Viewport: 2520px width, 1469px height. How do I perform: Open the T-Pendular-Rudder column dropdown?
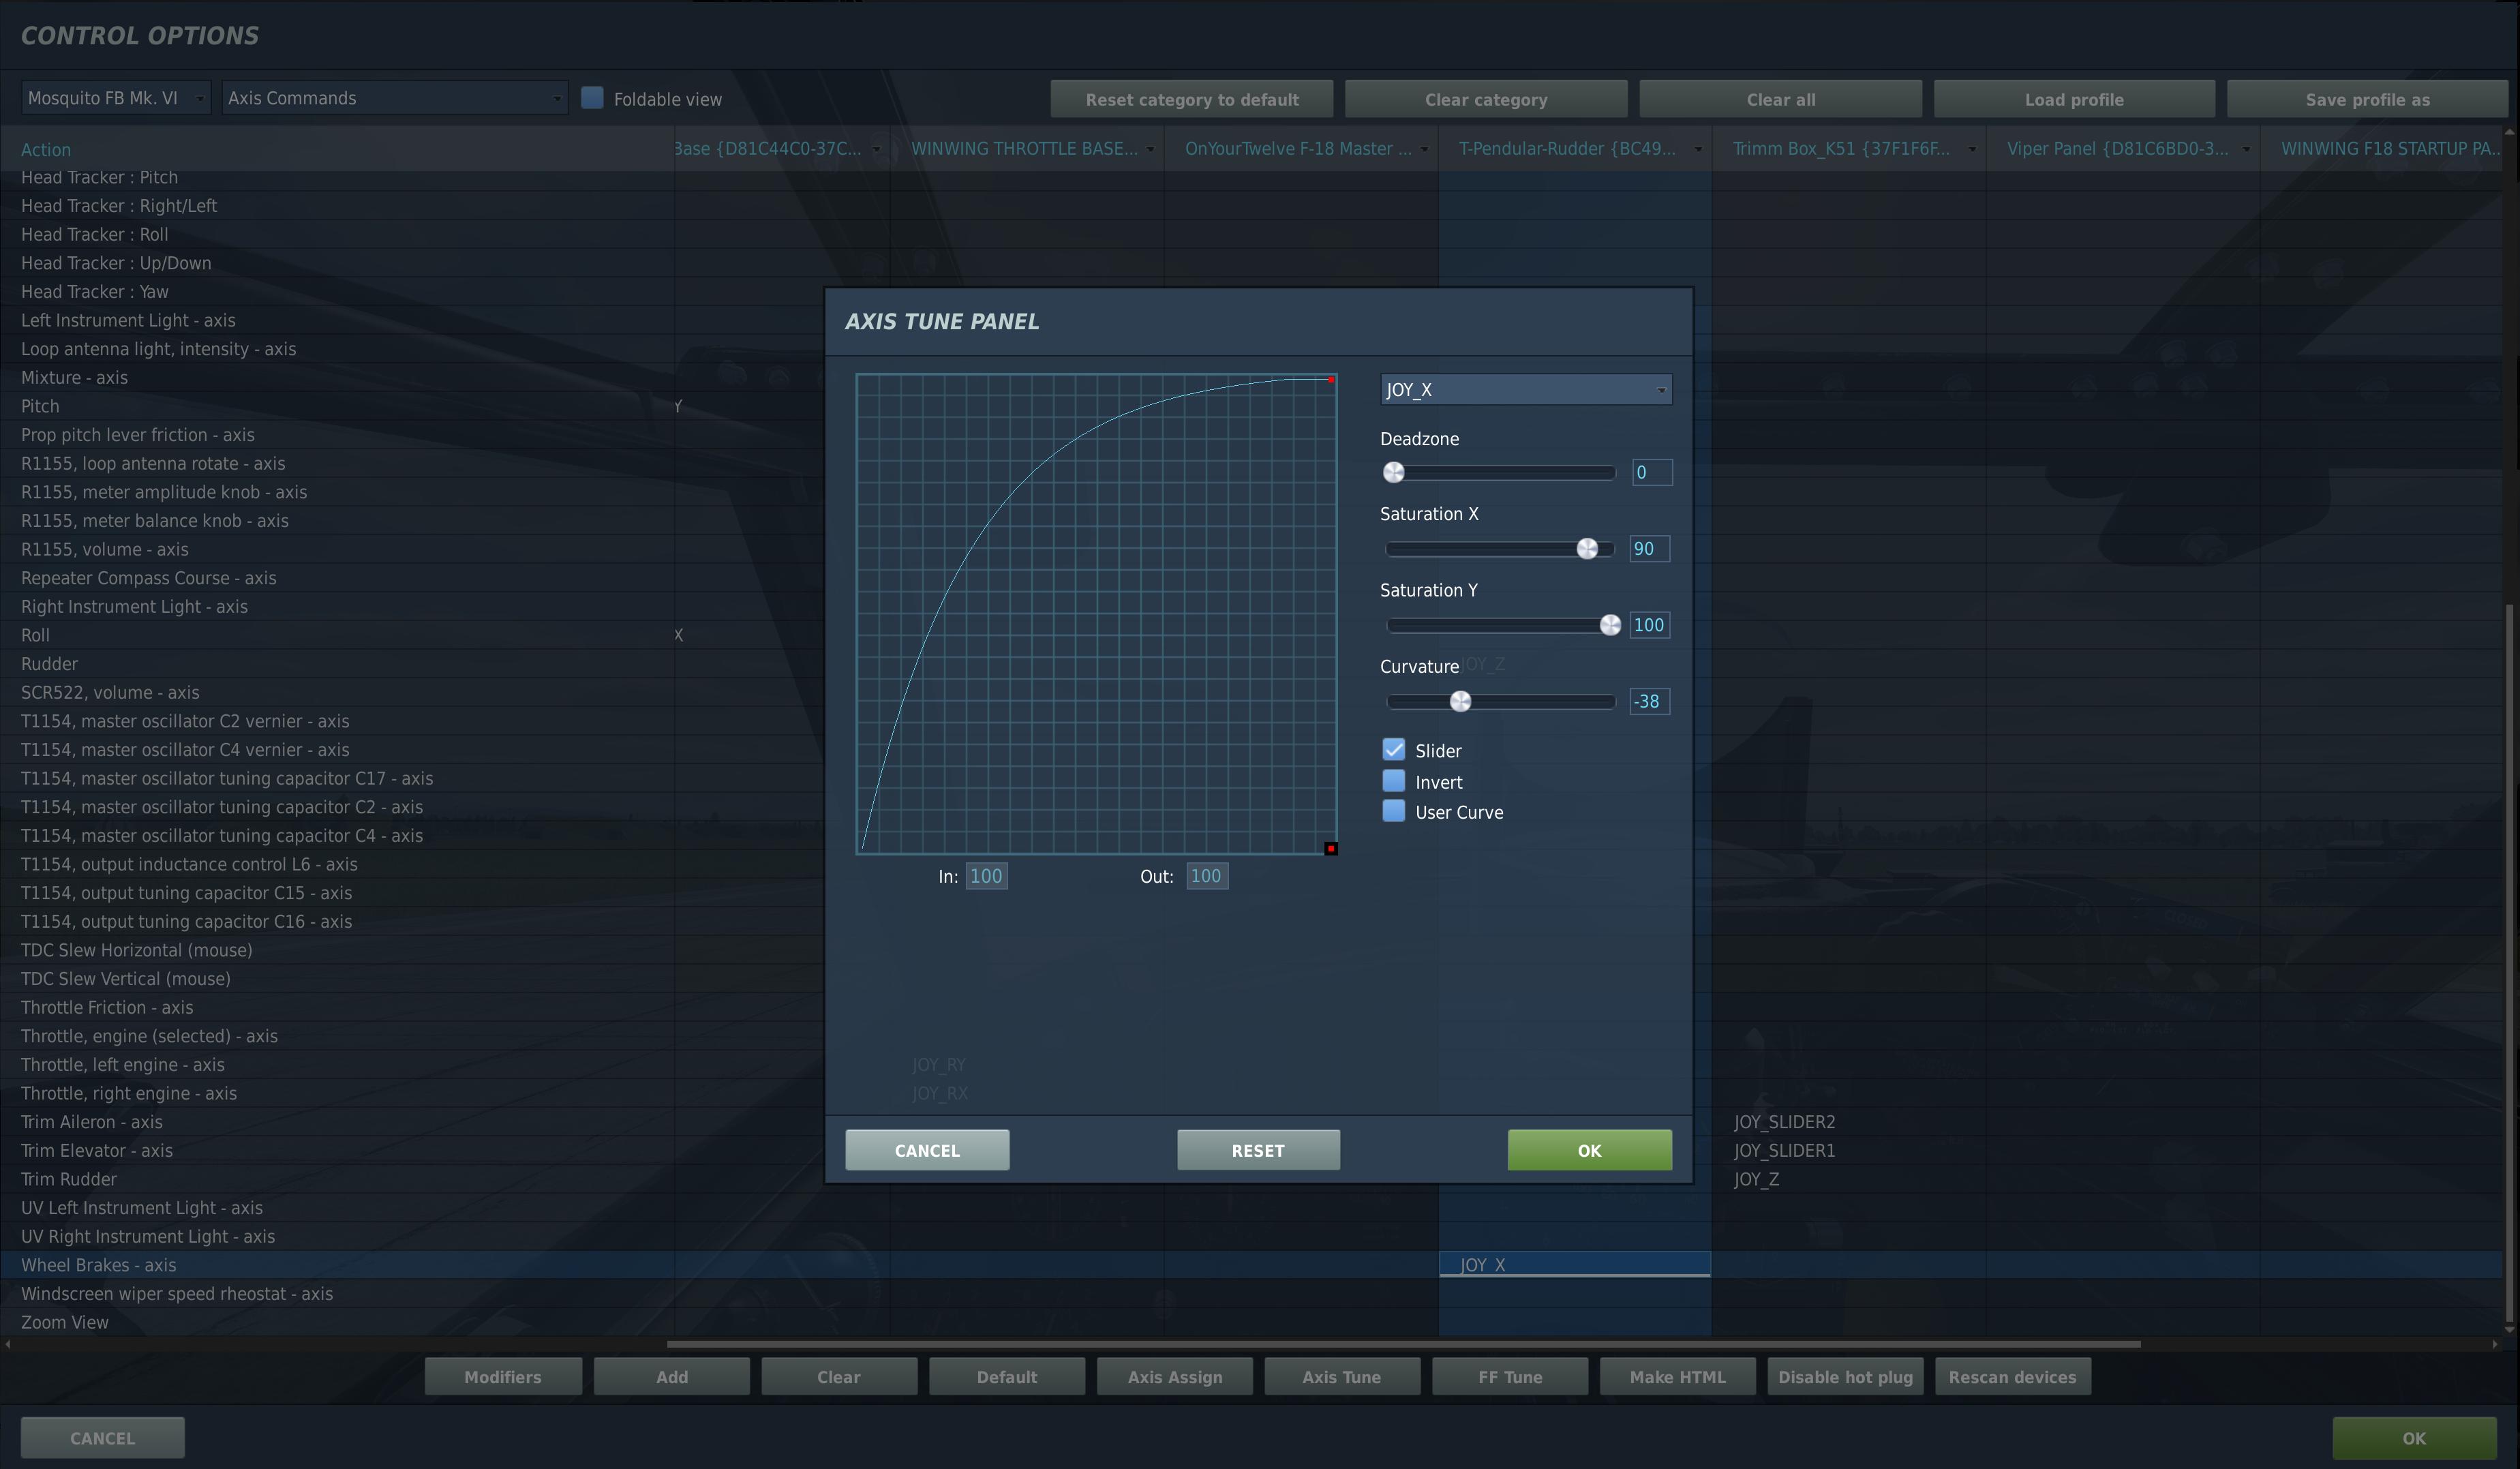(1698, 149)
